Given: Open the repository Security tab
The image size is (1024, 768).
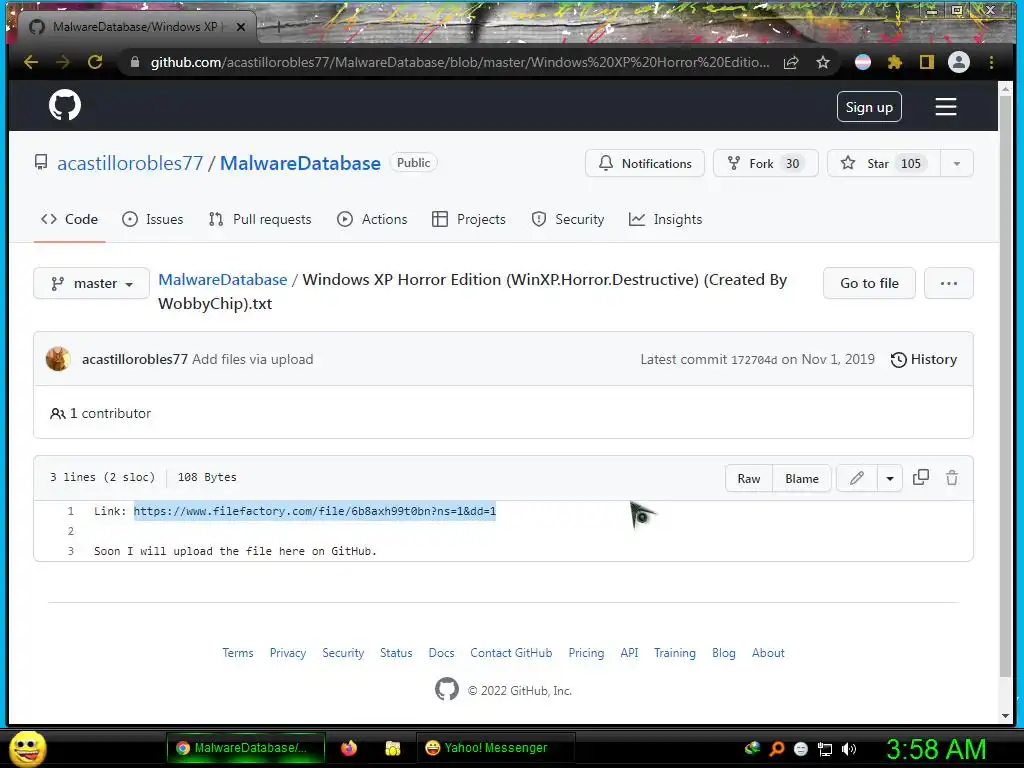Looking at the screenshot, I should point(568,219).
